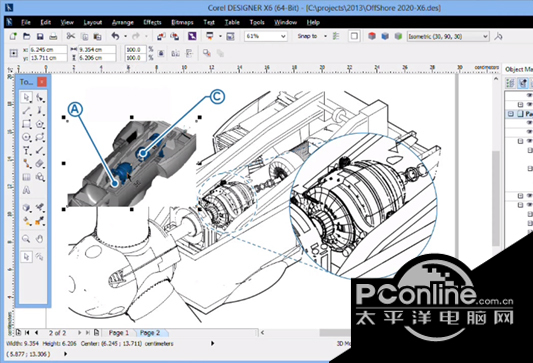Select the Pan hand tool
The image size is (533, 363).
[x=39, y=239]
